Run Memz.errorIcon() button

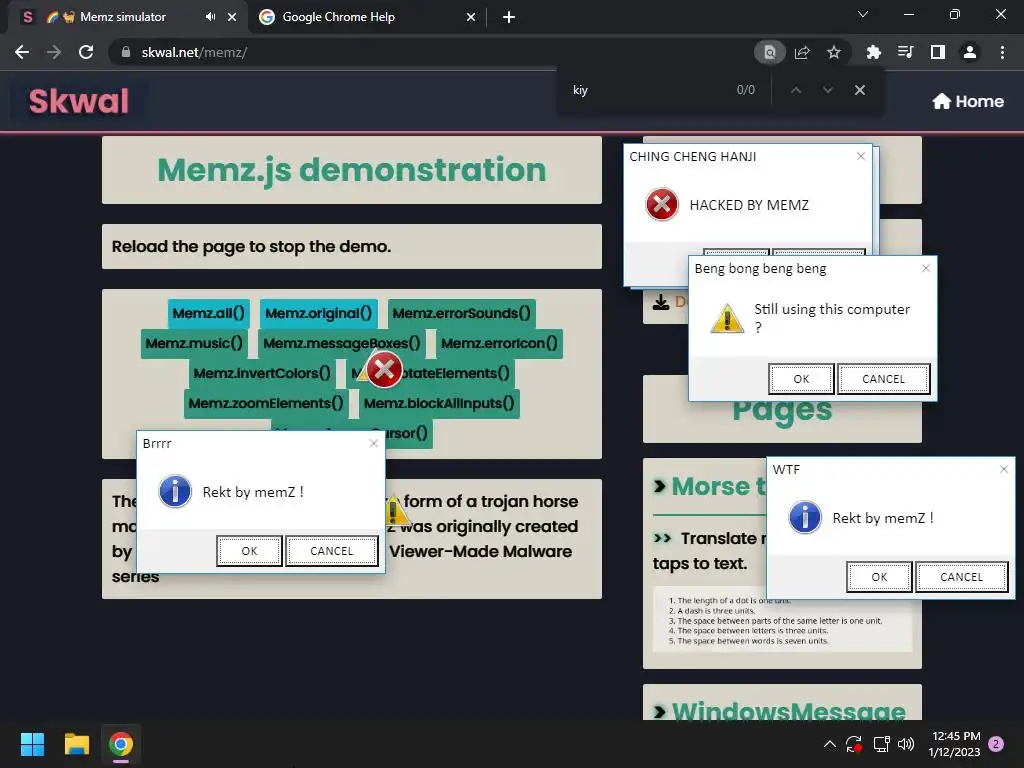[500, 344]
